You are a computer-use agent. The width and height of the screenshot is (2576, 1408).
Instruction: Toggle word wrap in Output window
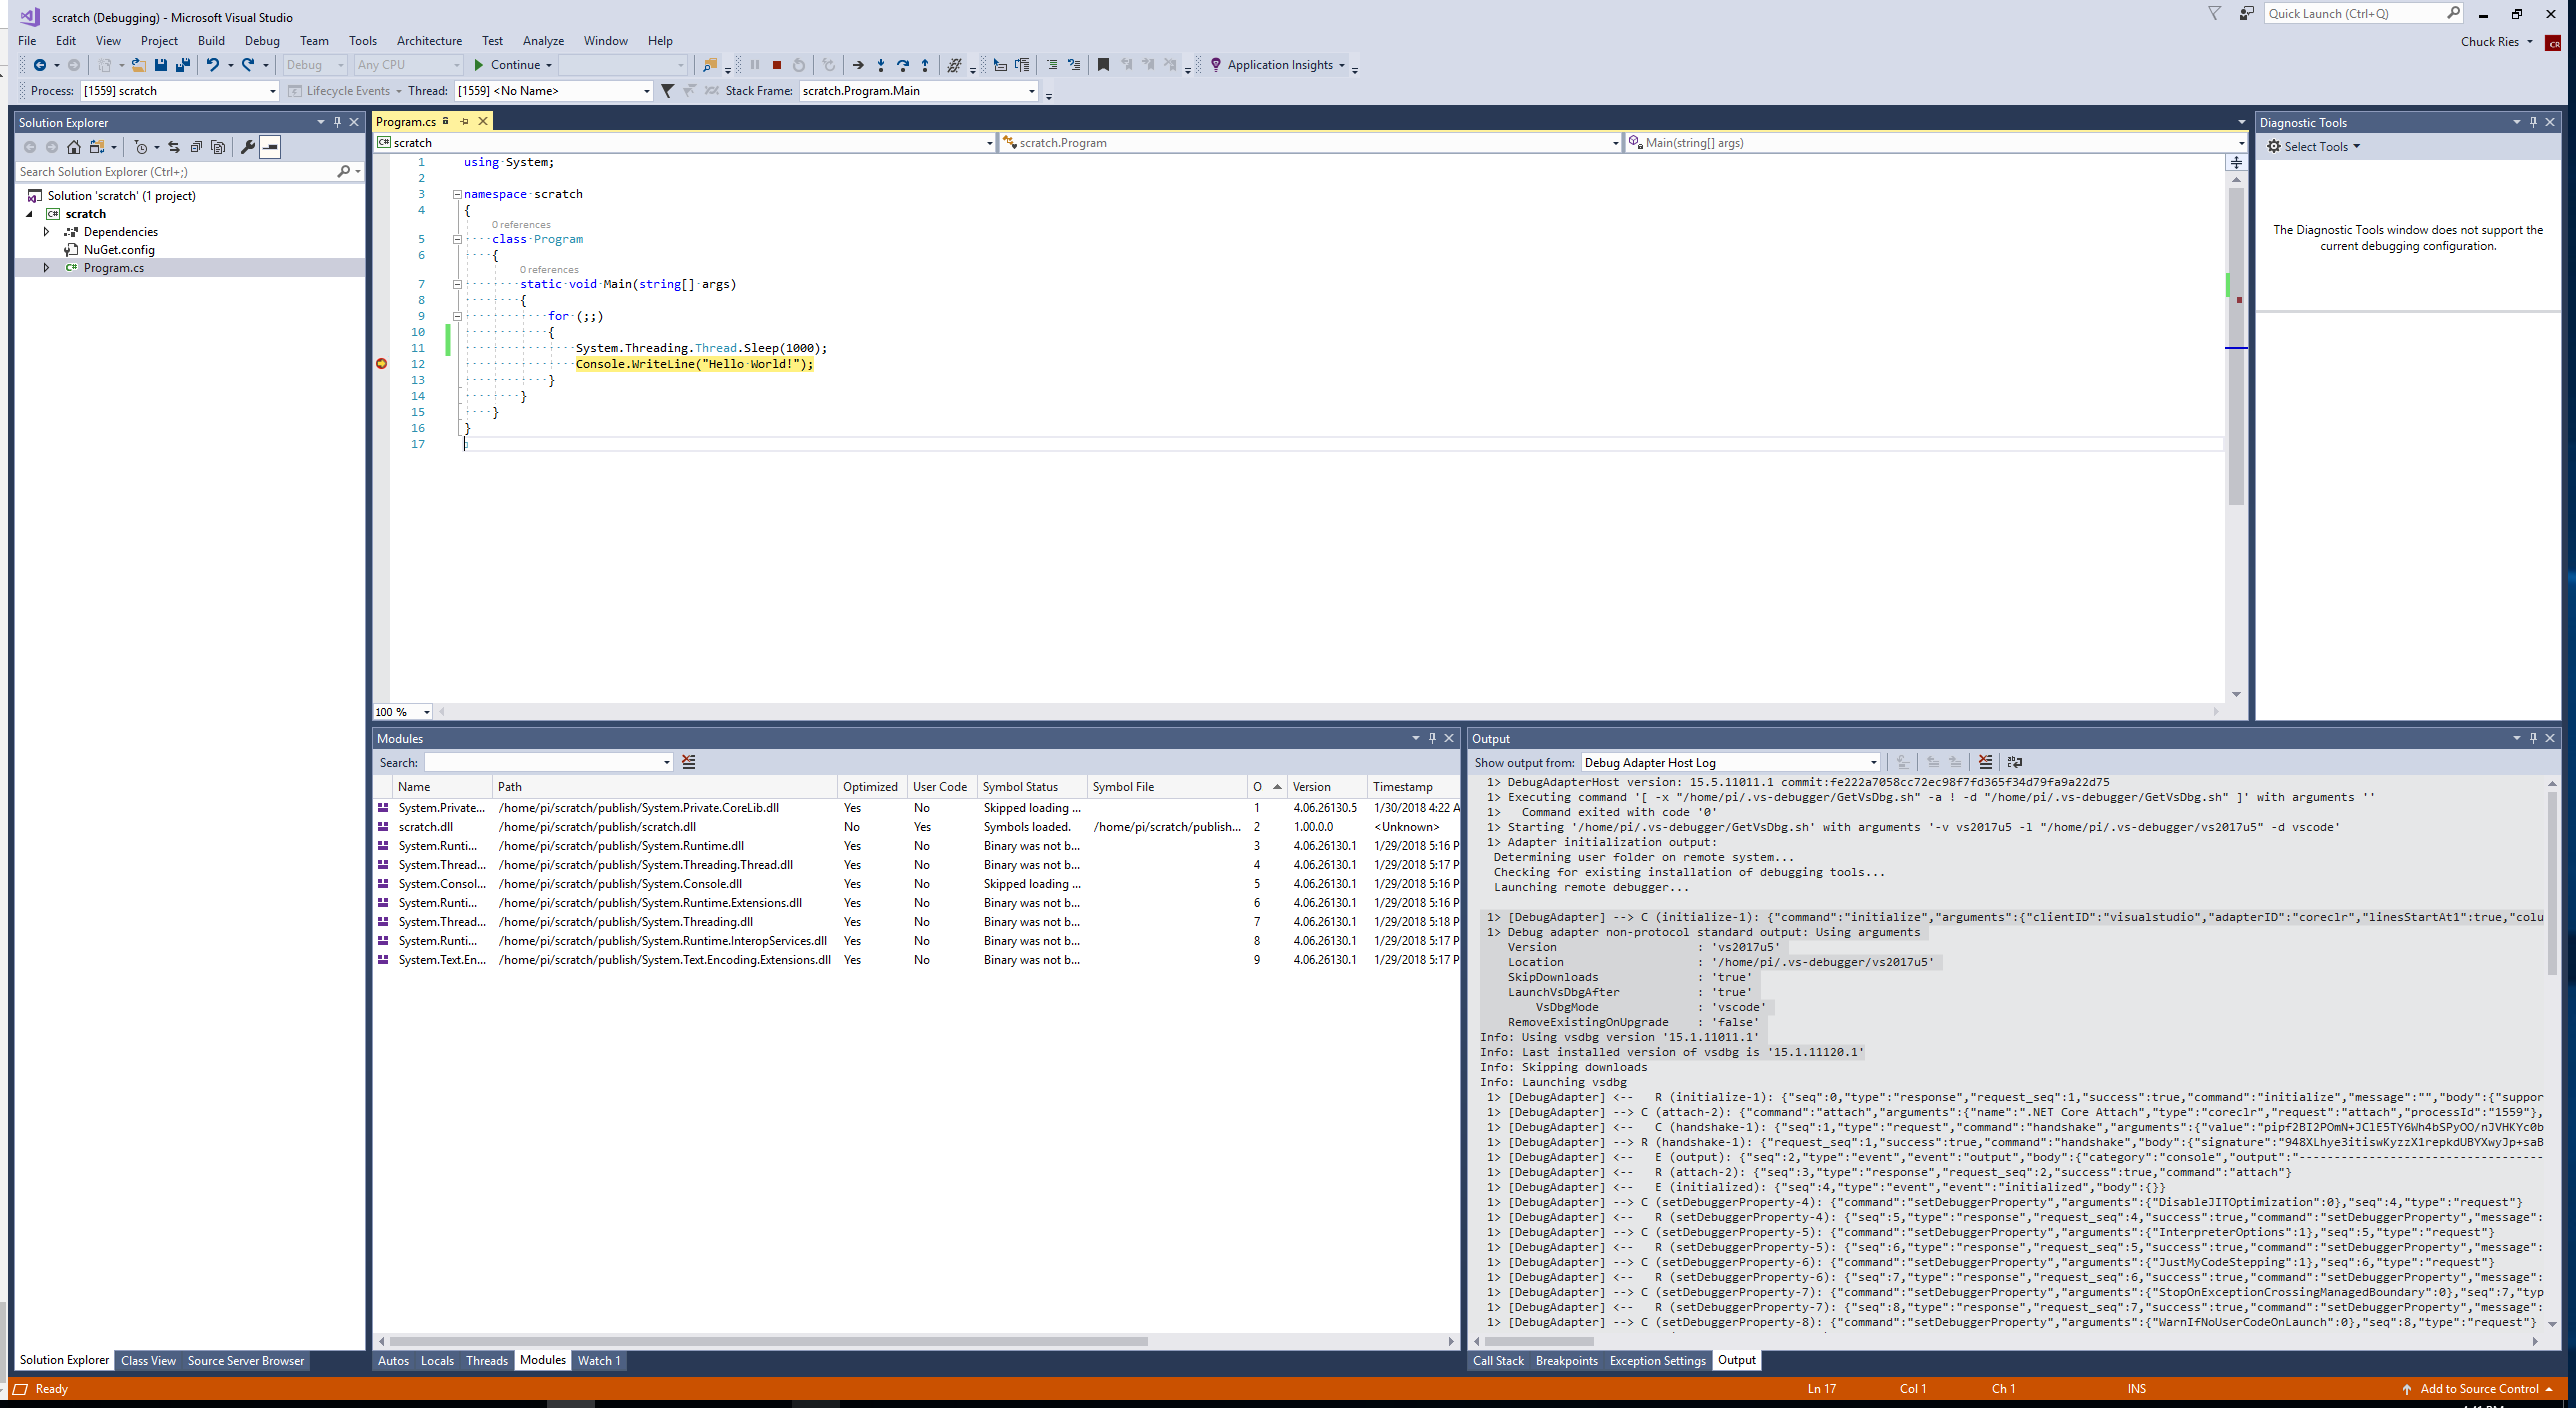(x=2014, y=762)
